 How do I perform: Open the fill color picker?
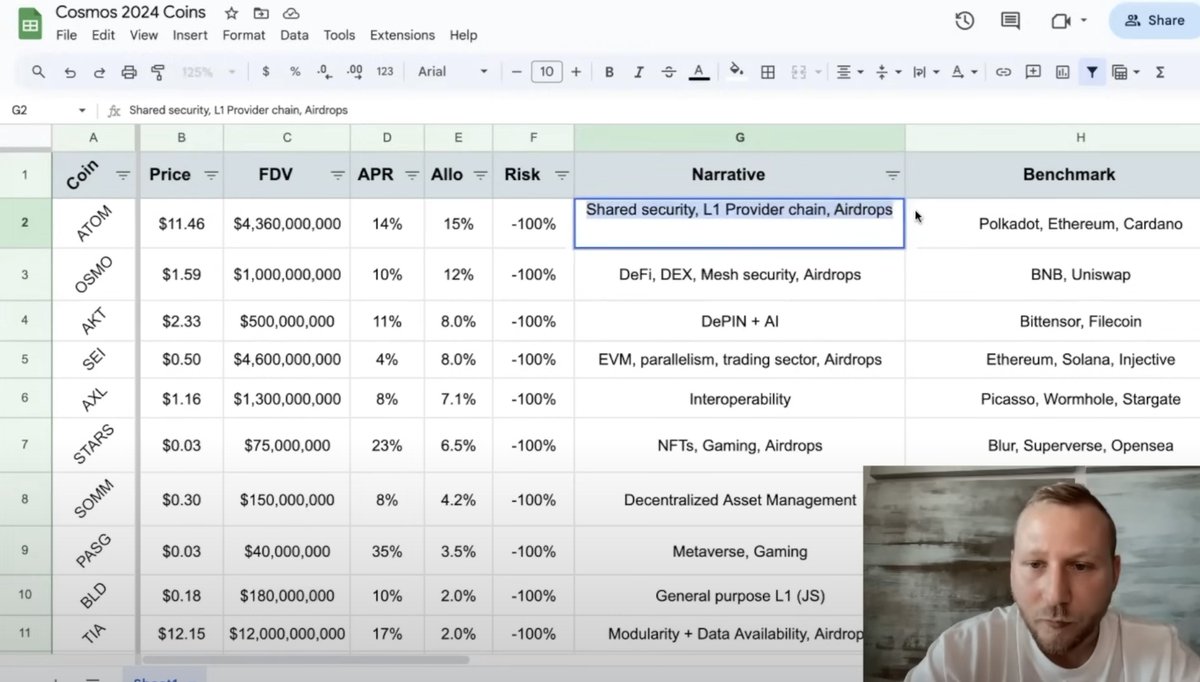[x=737, y=72]
